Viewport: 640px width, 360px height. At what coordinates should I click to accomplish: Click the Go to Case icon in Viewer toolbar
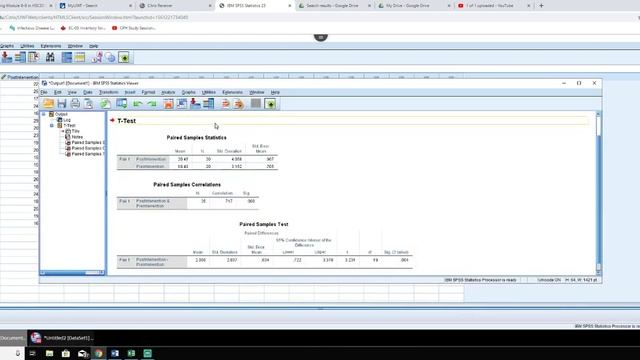[182, 104]
